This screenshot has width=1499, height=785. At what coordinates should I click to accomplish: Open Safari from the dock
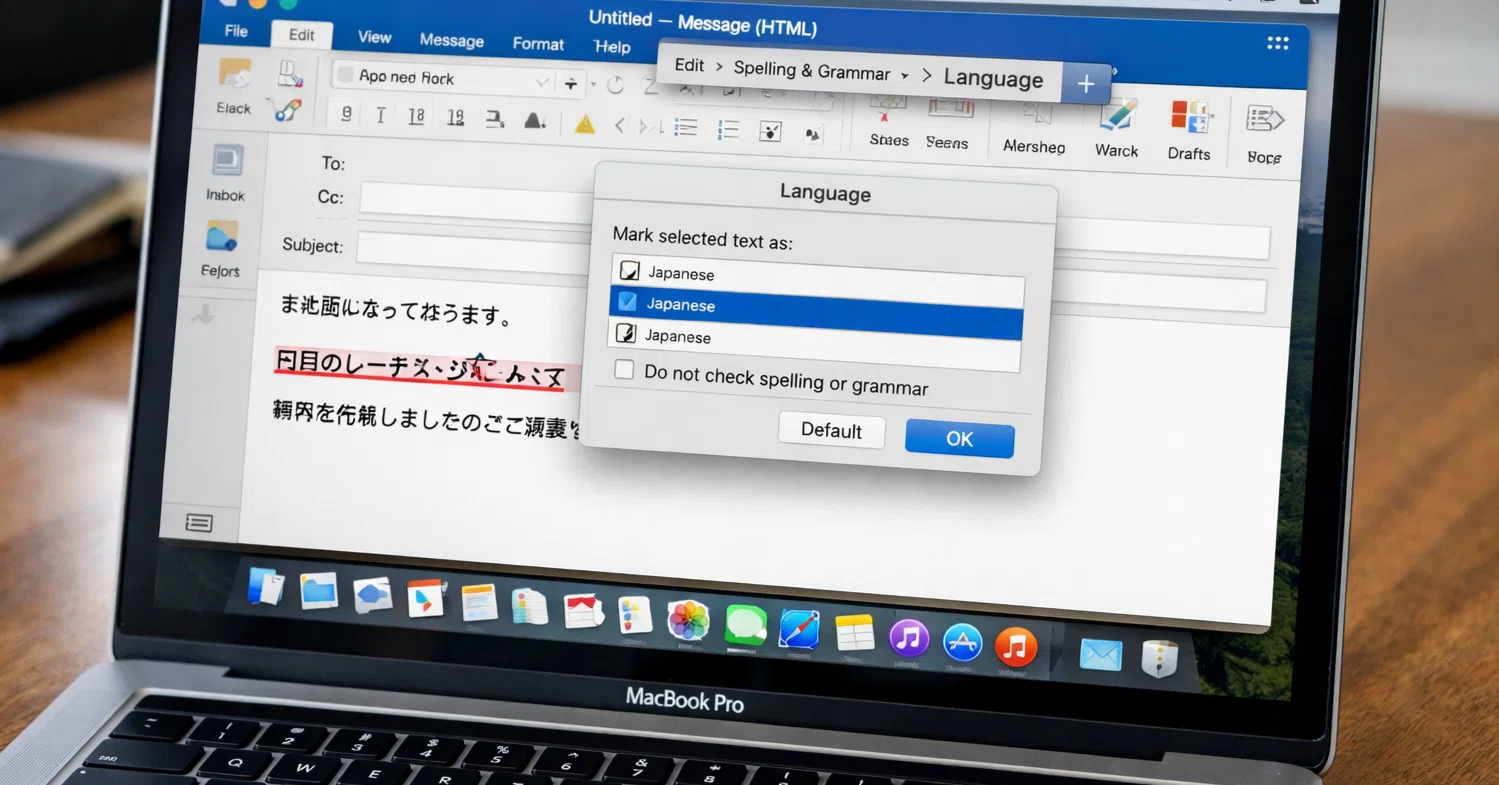pos(799,630)
